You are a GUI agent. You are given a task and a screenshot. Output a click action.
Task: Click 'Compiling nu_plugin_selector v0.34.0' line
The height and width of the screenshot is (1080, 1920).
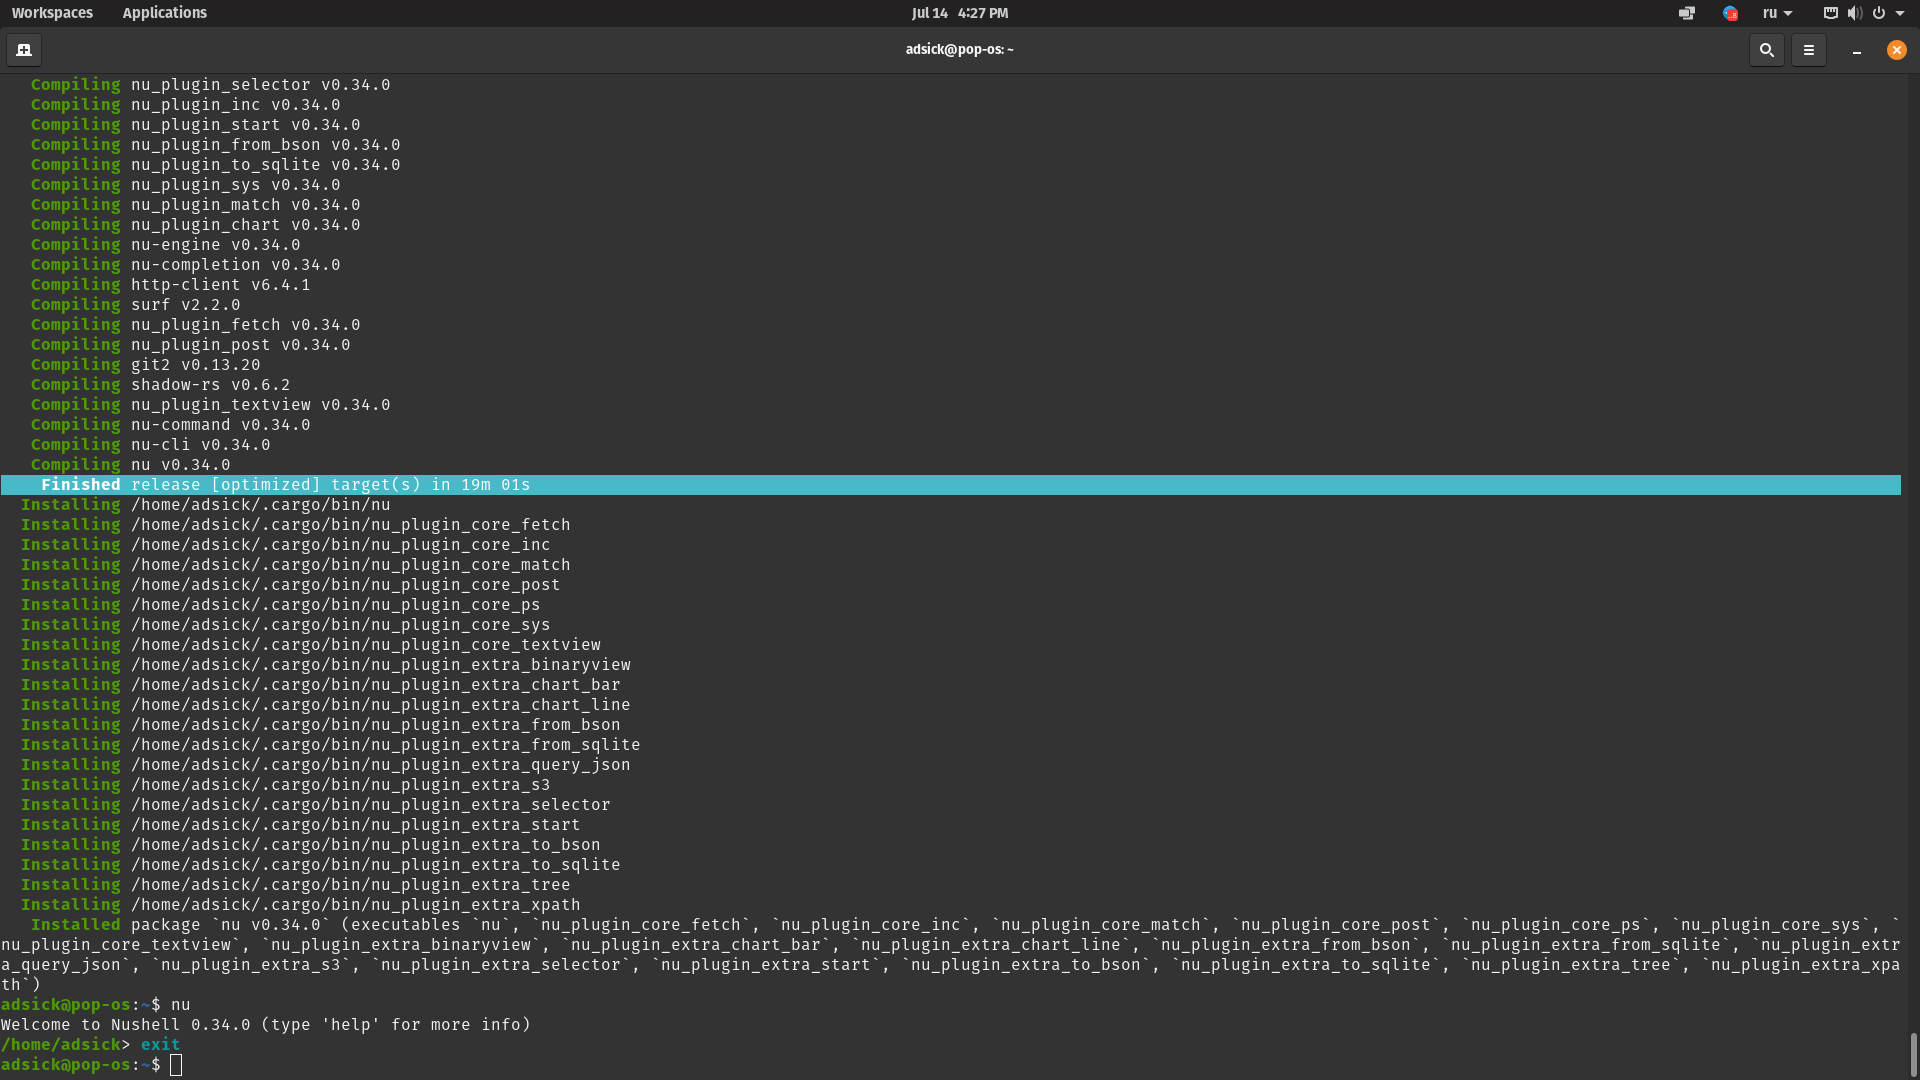pos(210,85)
